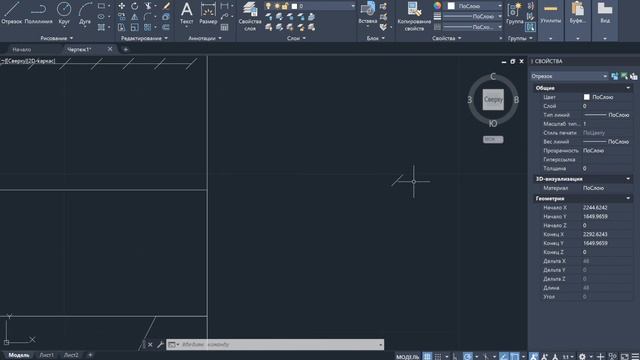This screenshot has height=360, width=640.
Task: Click Копирование свойств match properties
Action: point(414,16)
